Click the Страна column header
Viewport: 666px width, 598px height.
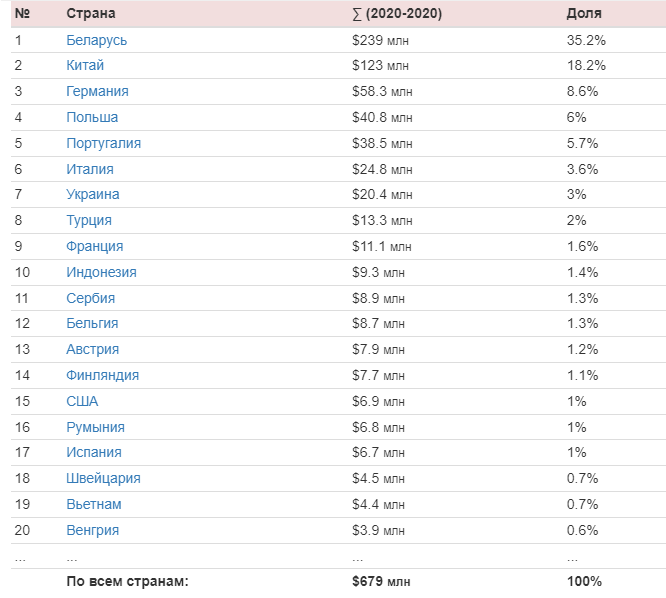91,14
